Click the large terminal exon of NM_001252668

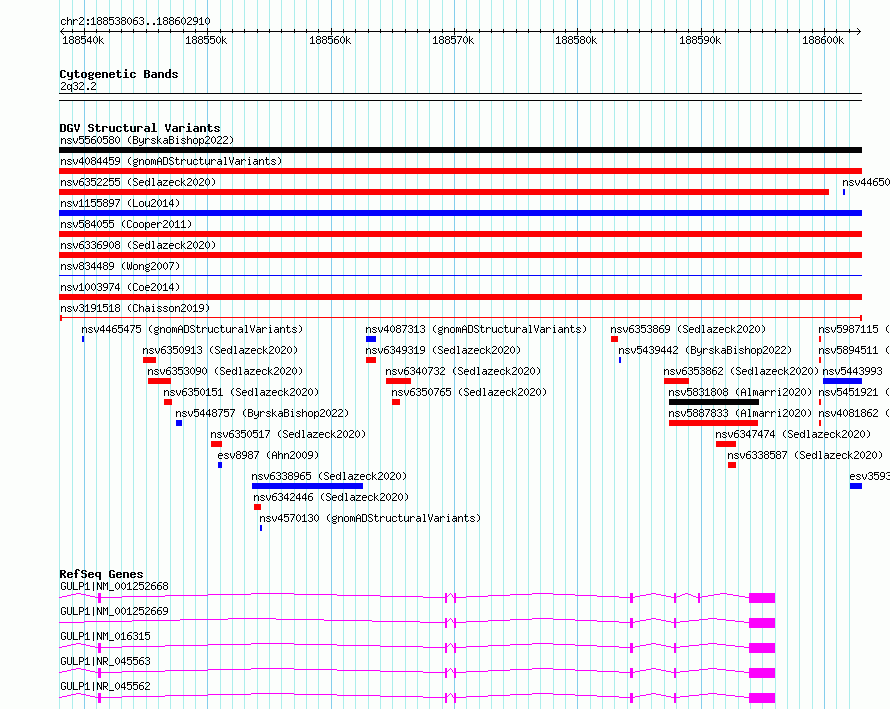coord(762,598)
